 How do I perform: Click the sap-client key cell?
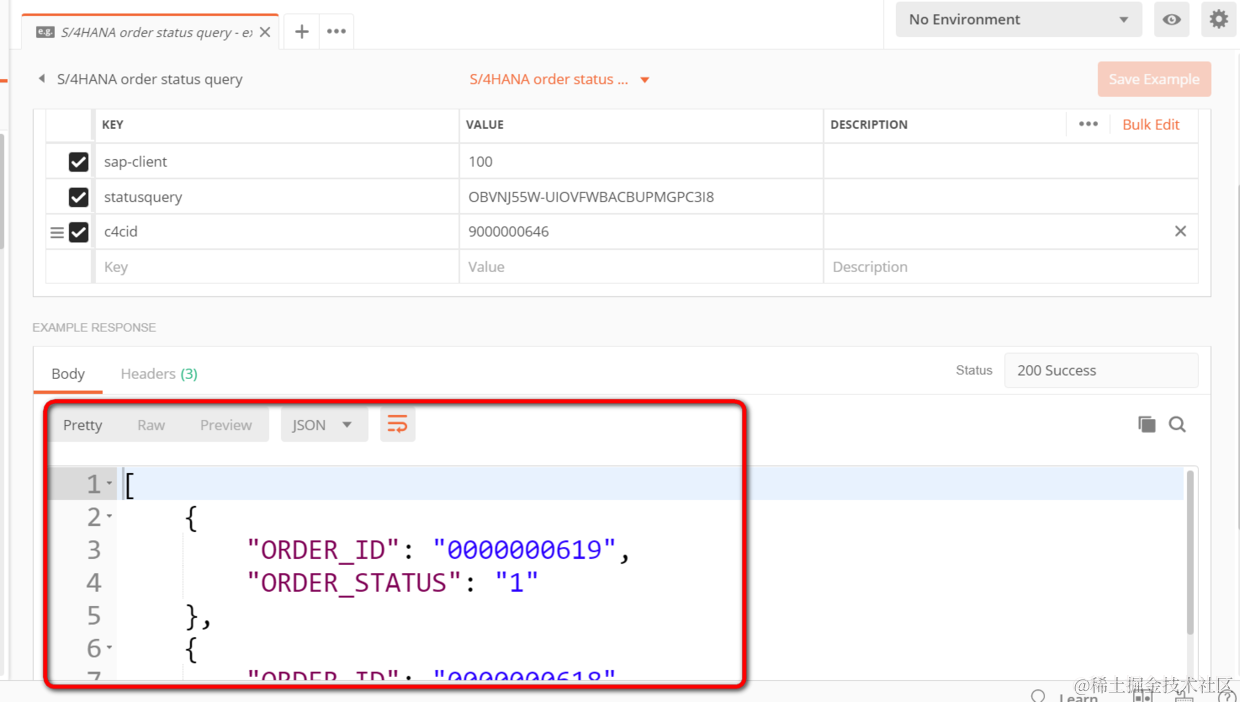277,161
